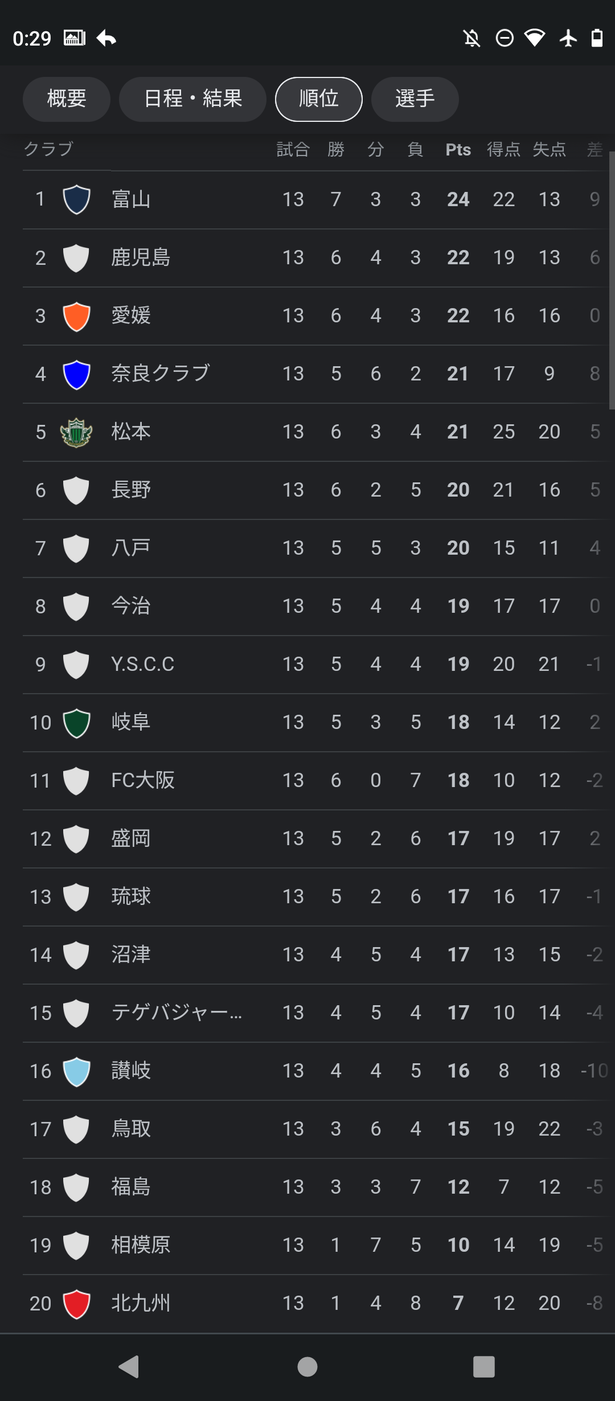Select the 順位 tab
This screenshot has width=615, height=1401.
click(x=319, y=99)
